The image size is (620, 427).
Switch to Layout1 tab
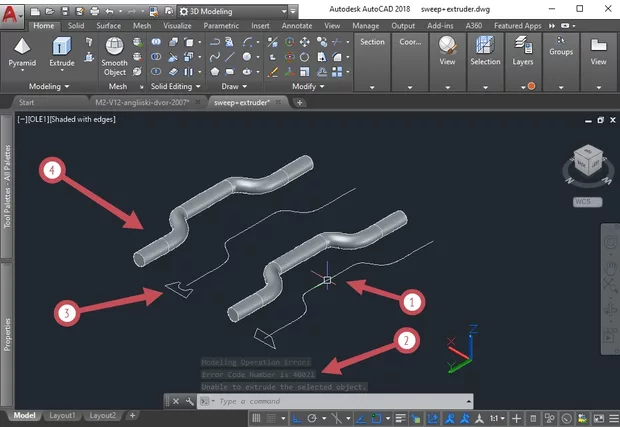point(62,416)
